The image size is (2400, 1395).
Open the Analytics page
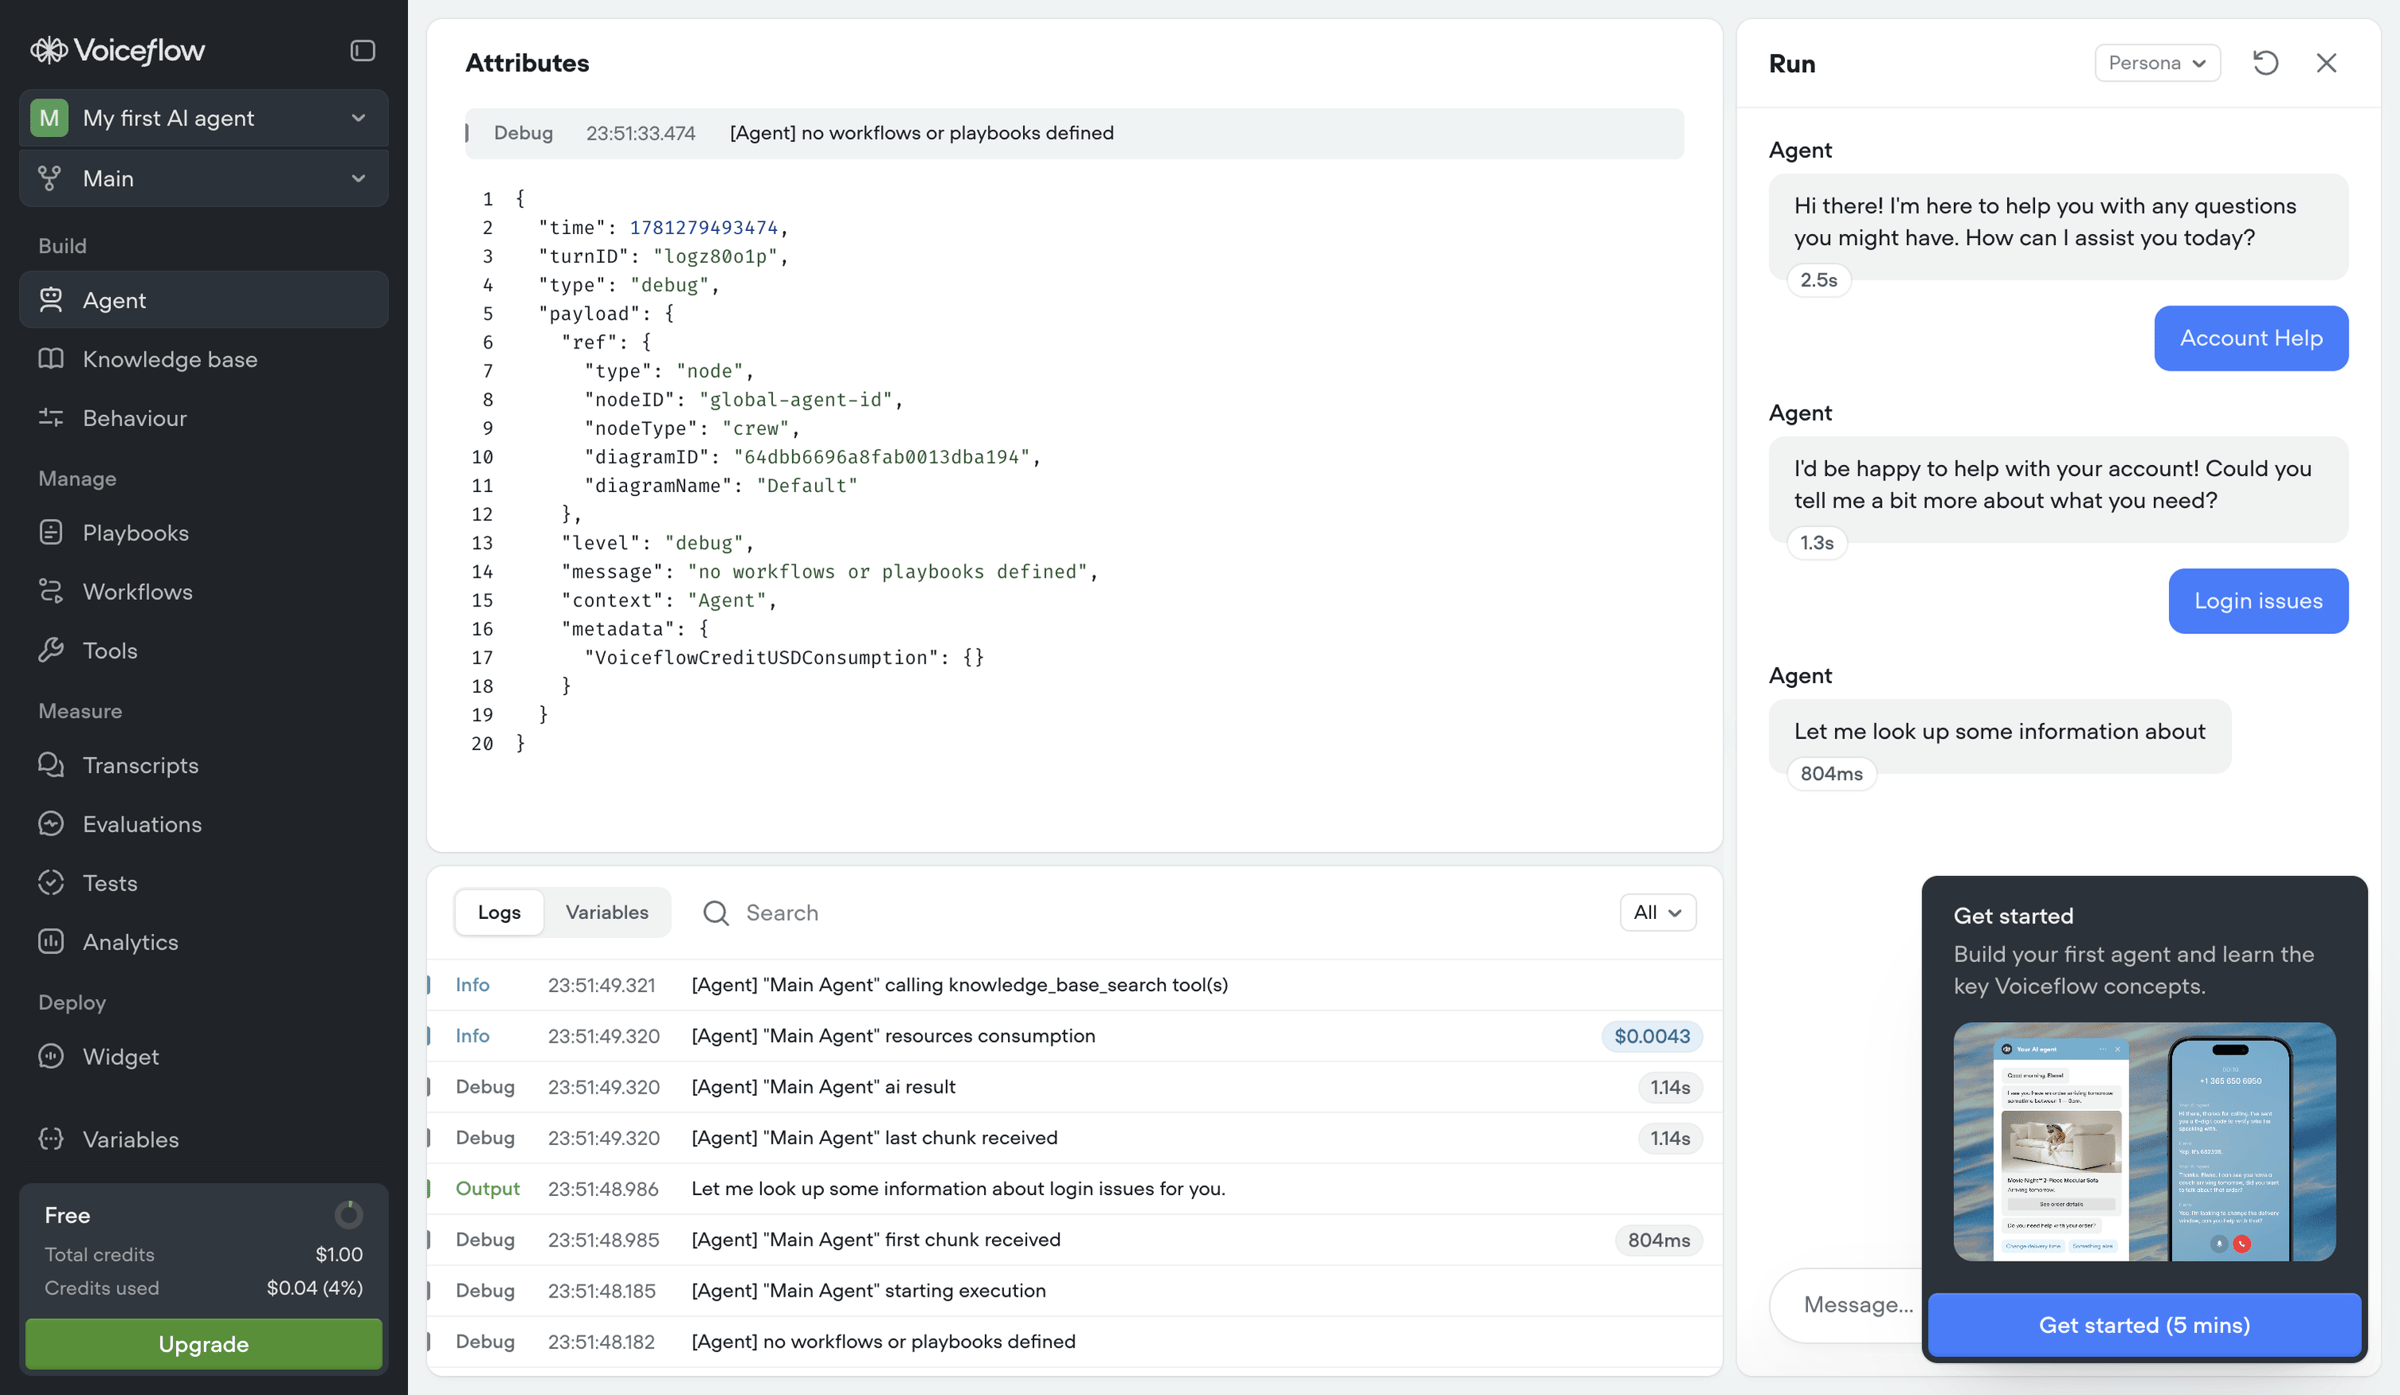[204, 941]
